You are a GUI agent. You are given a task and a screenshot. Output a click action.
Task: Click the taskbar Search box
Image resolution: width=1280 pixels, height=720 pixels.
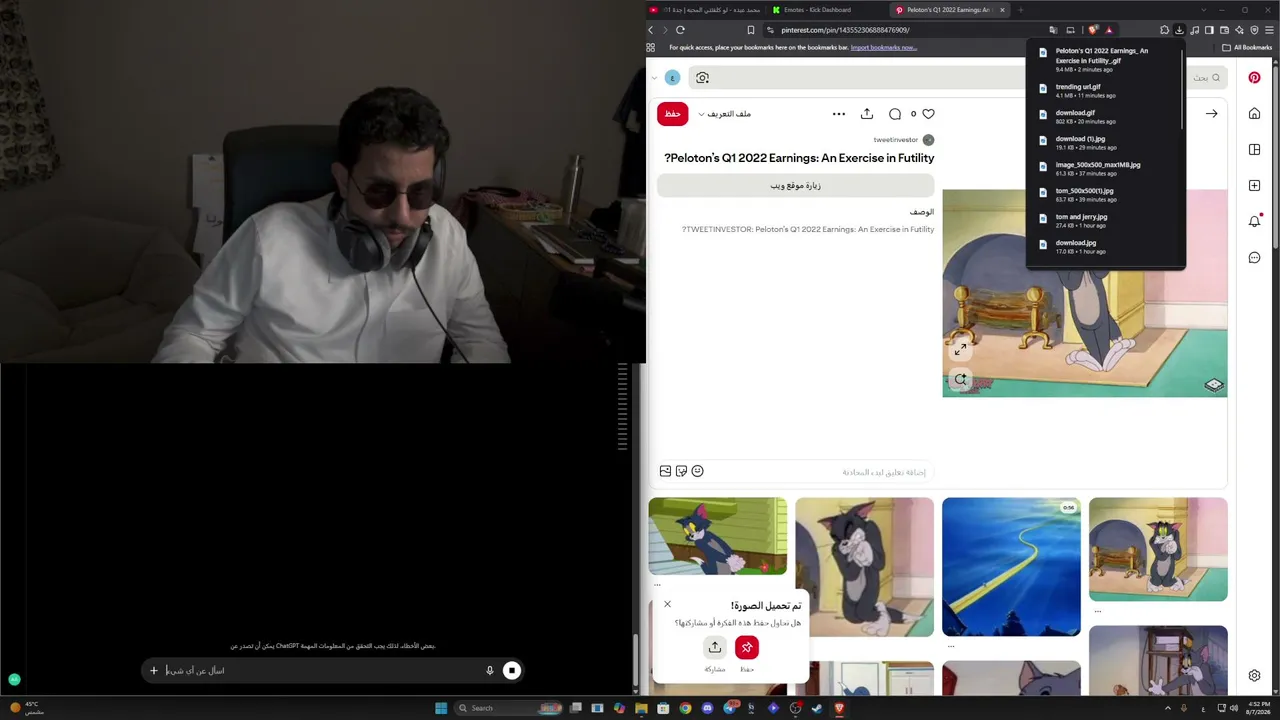508,708
